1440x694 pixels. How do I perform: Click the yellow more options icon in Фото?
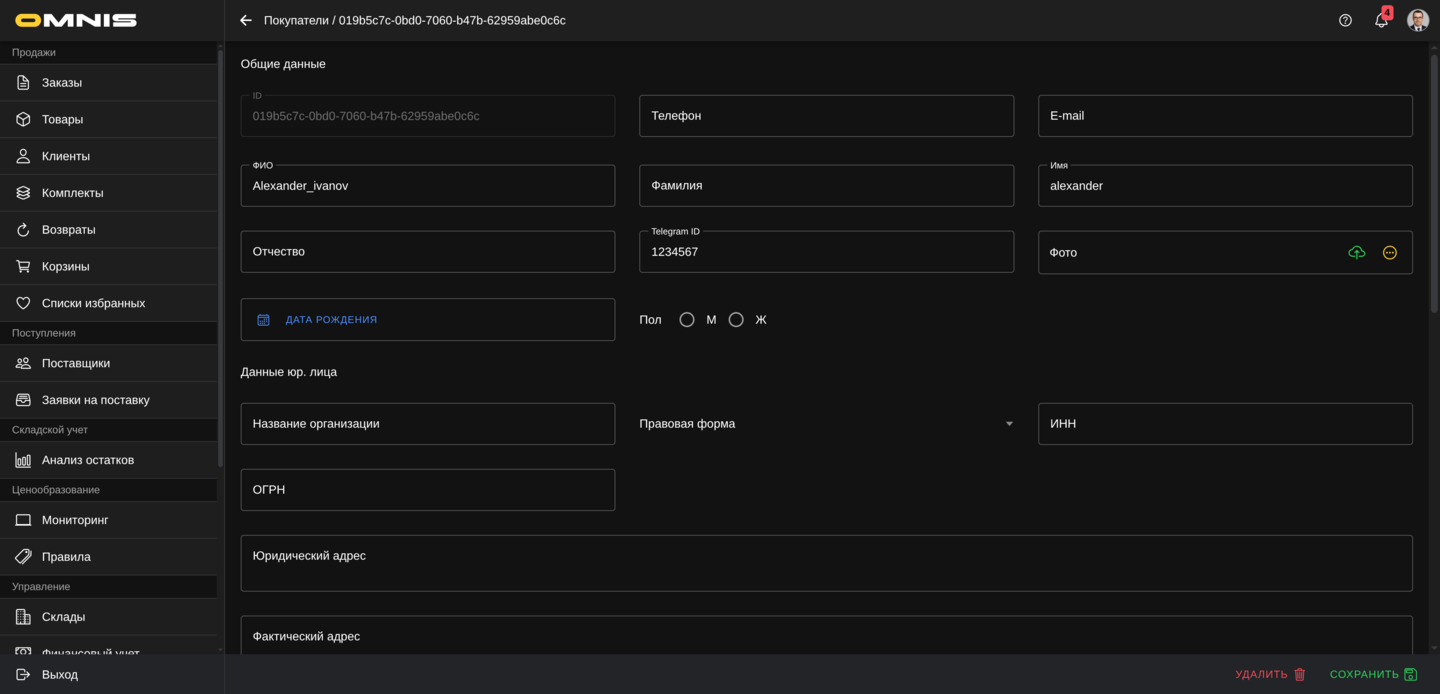pos(1389,253)
